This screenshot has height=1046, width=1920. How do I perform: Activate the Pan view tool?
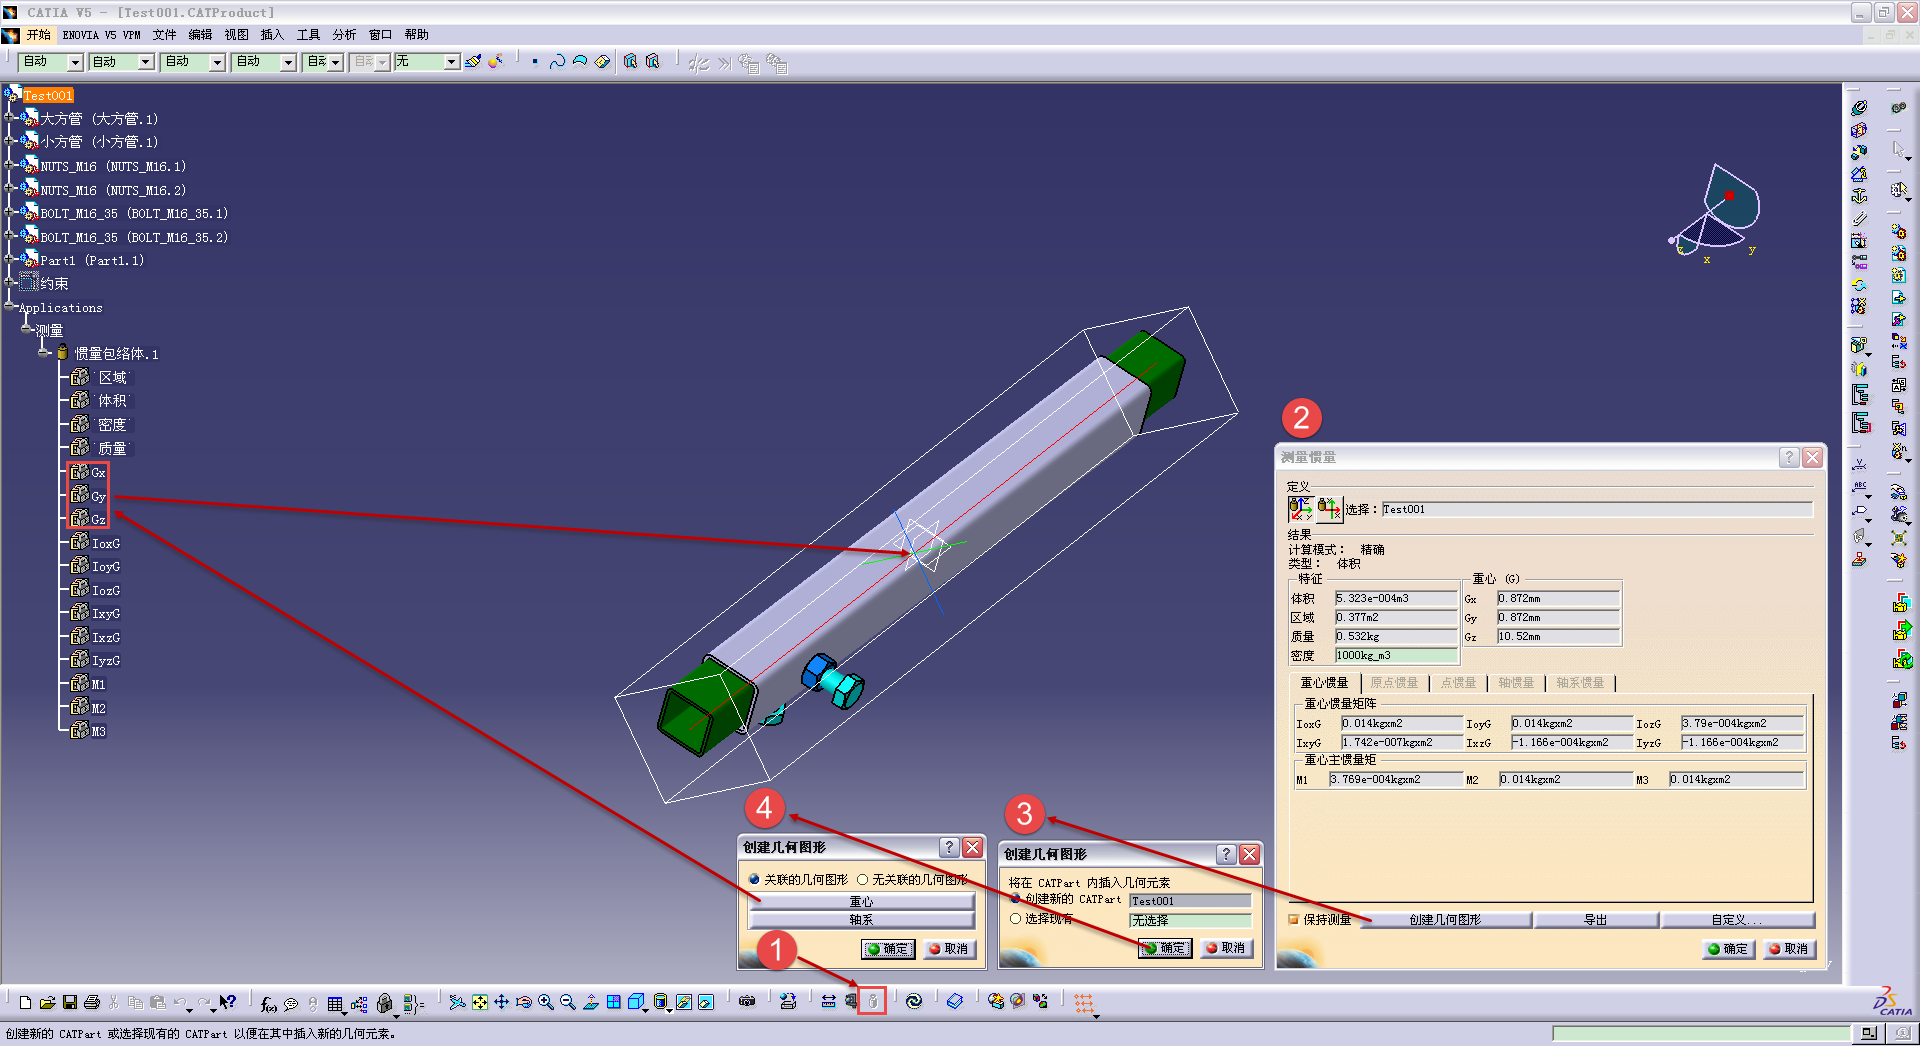pyautogui.click(x=501, y=1002)
